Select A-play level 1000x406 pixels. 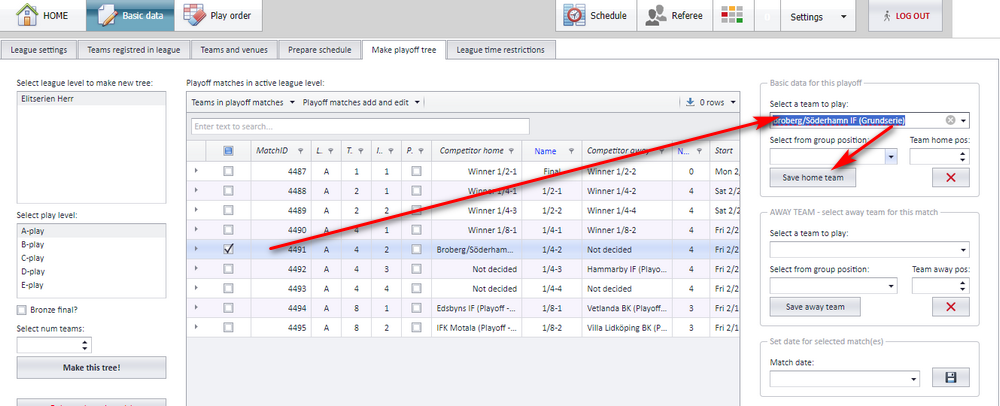click(x=91, y=231)
